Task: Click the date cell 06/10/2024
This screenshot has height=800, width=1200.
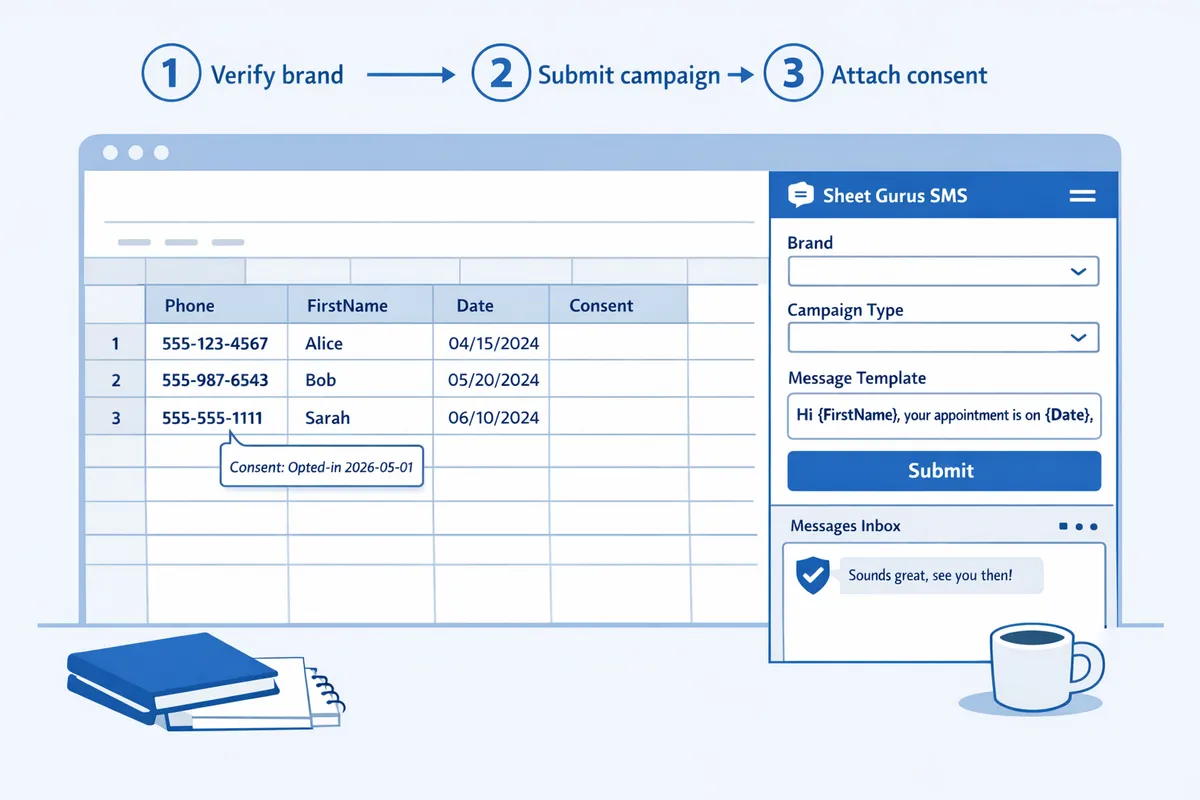Action: pyautogui.click(x=491, y=417)
